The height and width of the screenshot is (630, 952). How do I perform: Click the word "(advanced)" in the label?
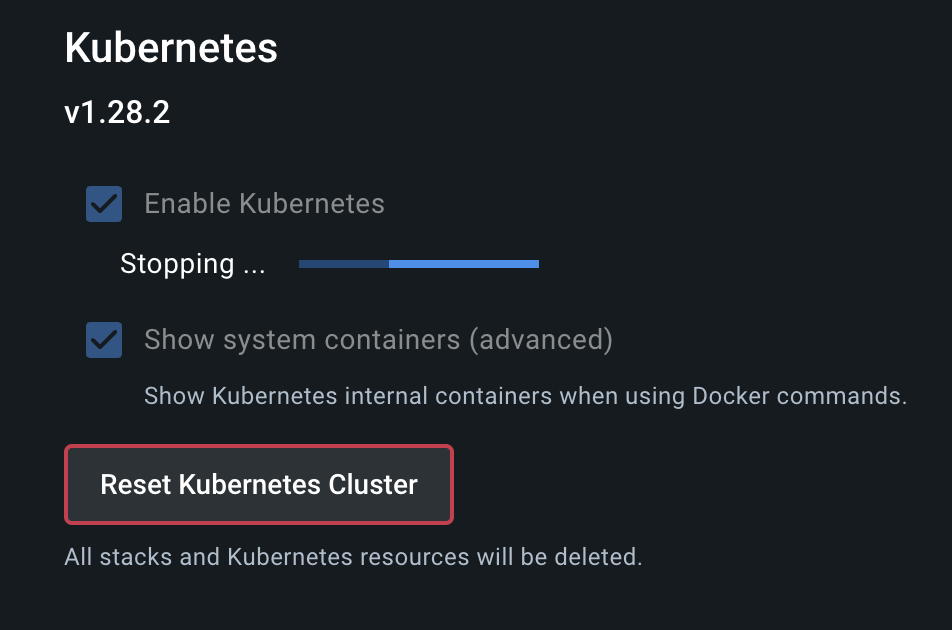[541, 340]
